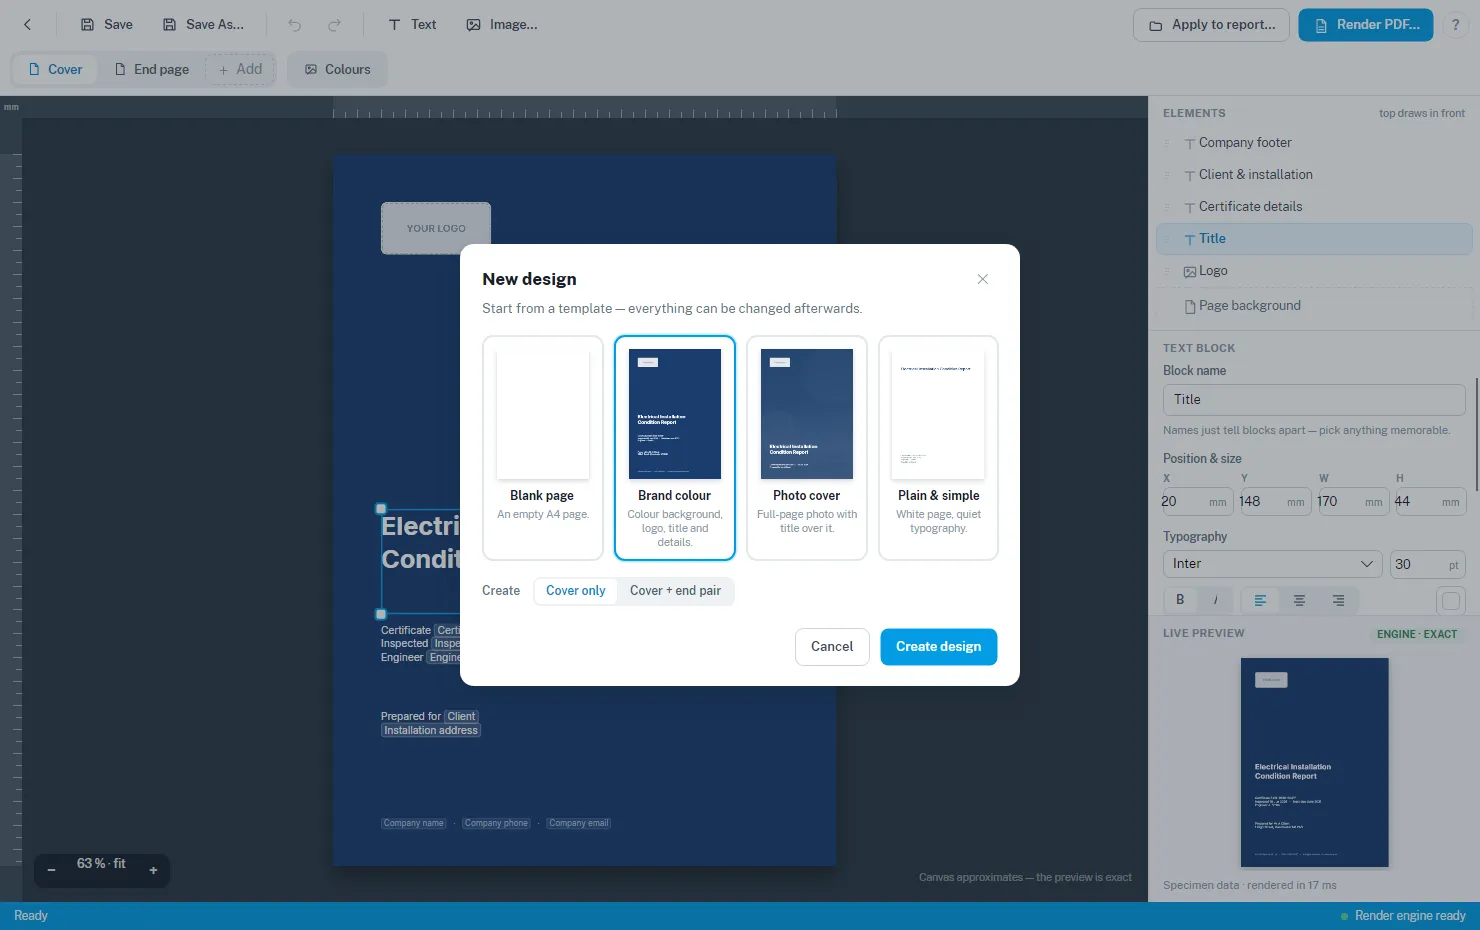Insert an image via Image… button
Image resolution: width=1480 pixels, height=930 pixels.
[502, 25]
